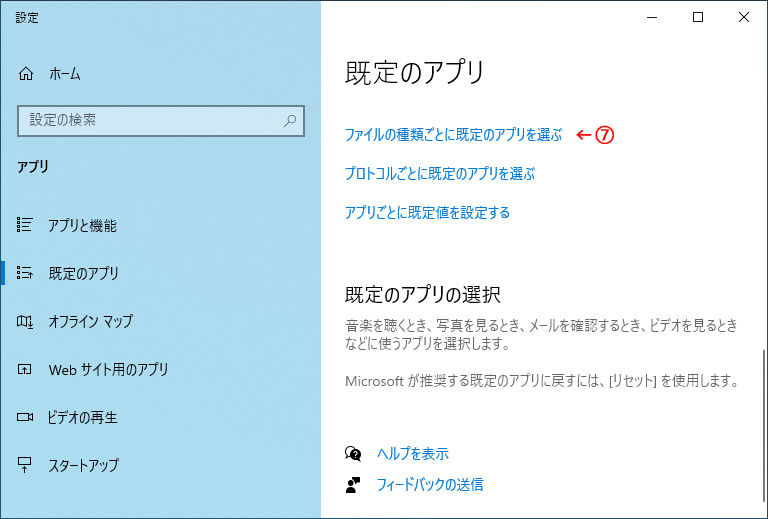Click the vertical scrollbar thumb
Viewport: 768px width, 519px height.
point(764,427)
